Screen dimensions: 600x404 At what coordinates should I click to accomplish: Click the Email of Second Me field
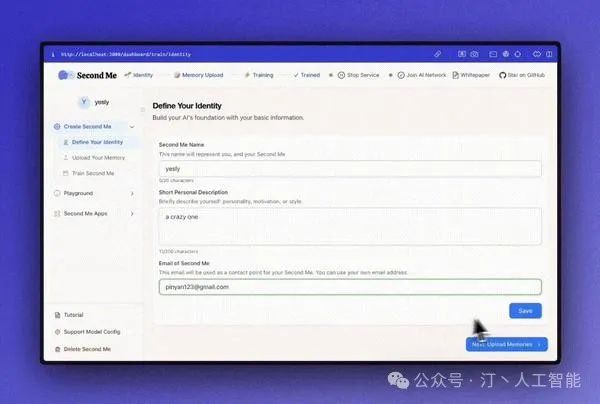pos(350,287)
